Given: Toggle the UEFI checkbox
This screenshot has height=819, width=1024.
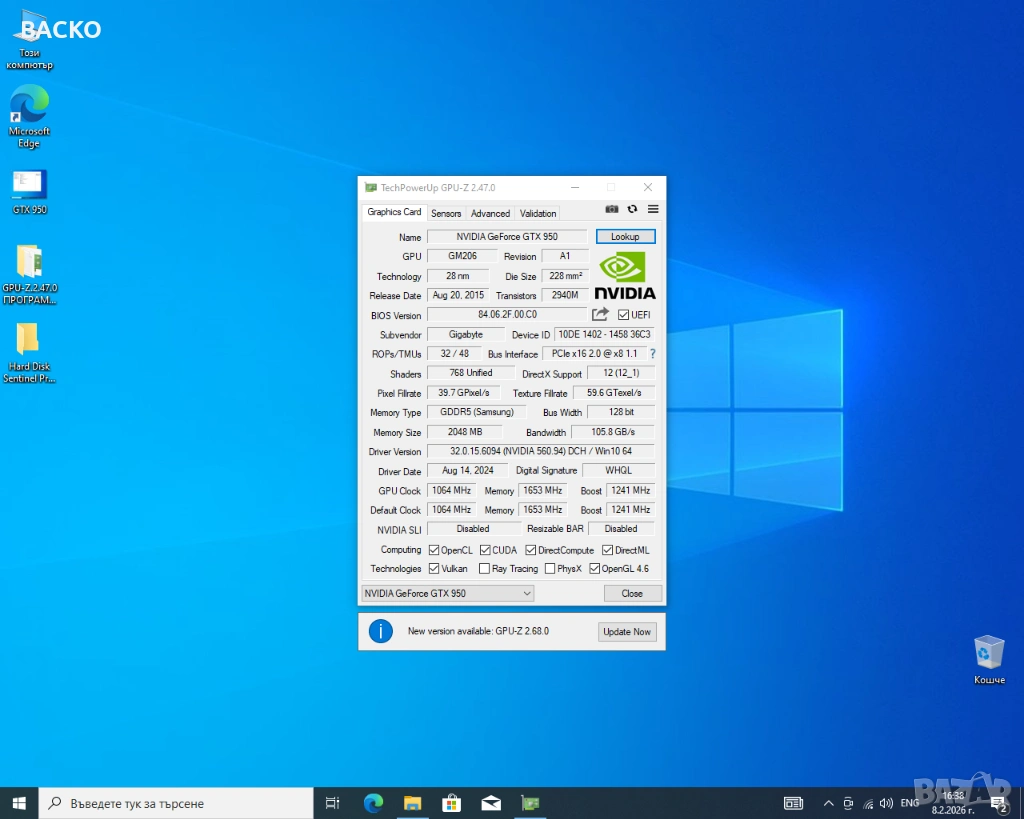Looking at the screenshot, I should coord(623,315).
